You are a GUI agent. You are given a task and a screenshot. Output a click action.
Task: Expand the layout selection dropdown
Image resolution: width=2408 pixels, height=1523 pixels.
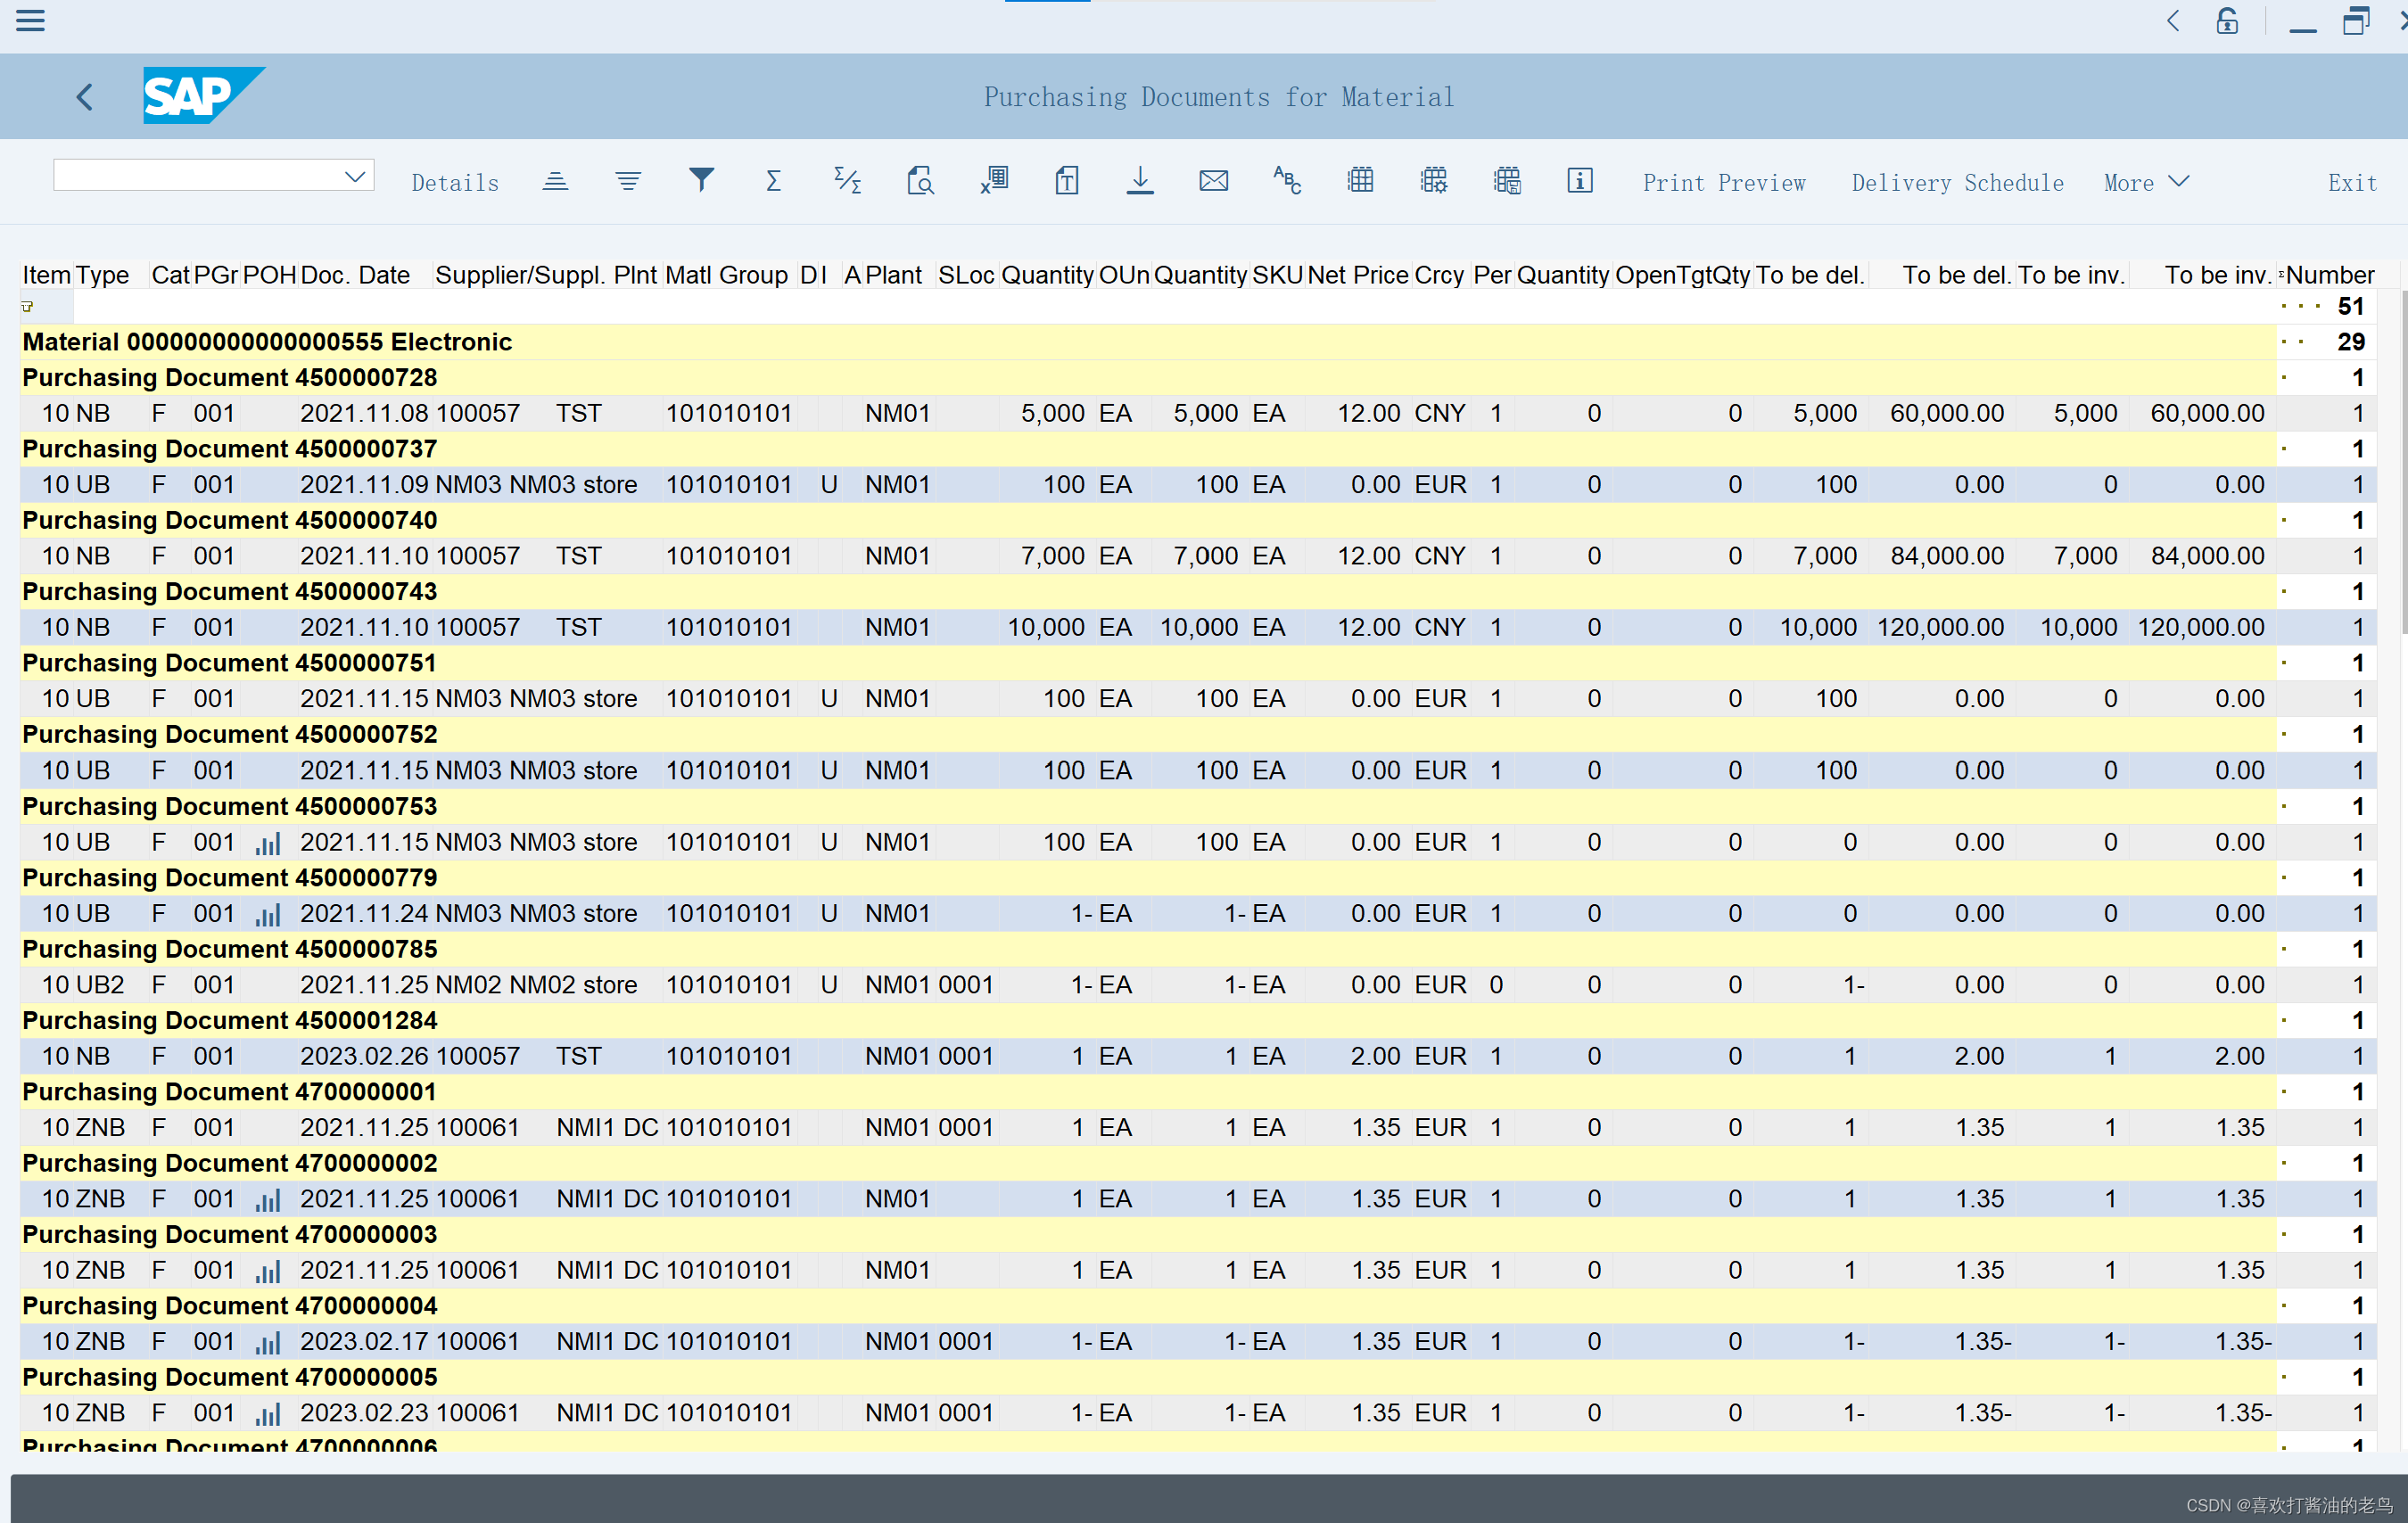[x=354, y=175]
